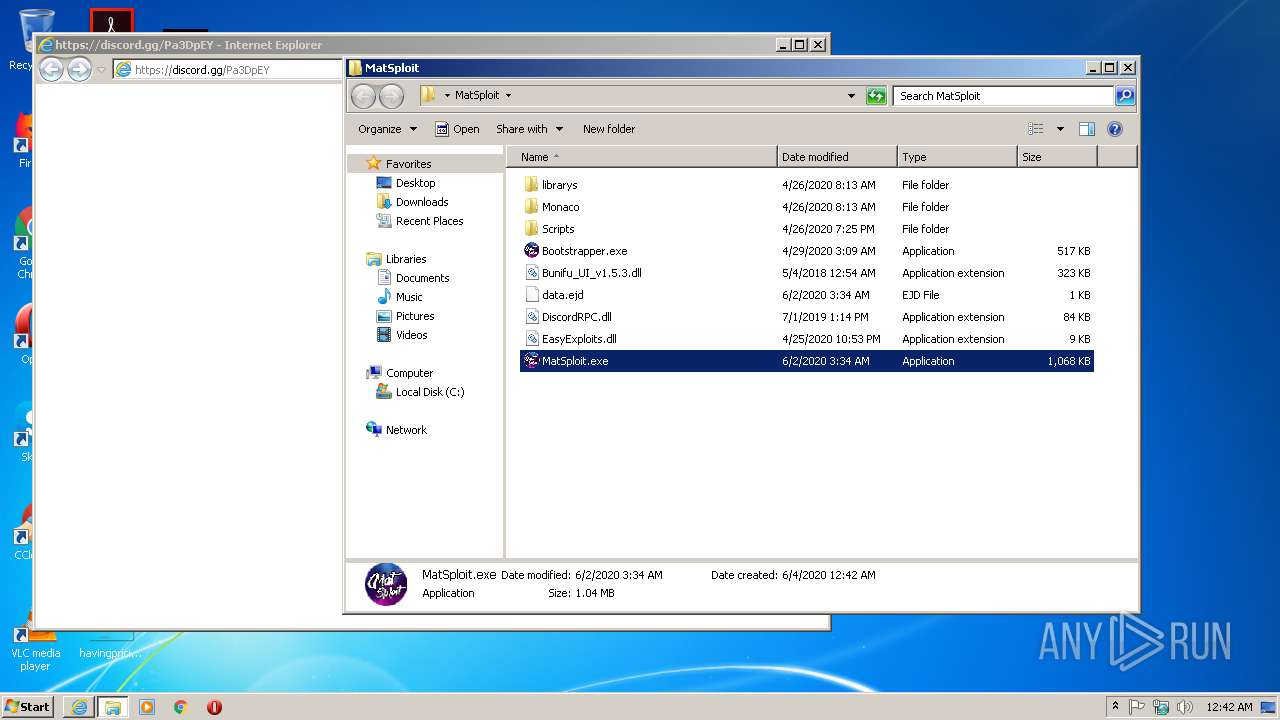The height and width of the screenshot is (720, 1280).
Task: Sort by Date modified column header
Action: click(837, 157)
